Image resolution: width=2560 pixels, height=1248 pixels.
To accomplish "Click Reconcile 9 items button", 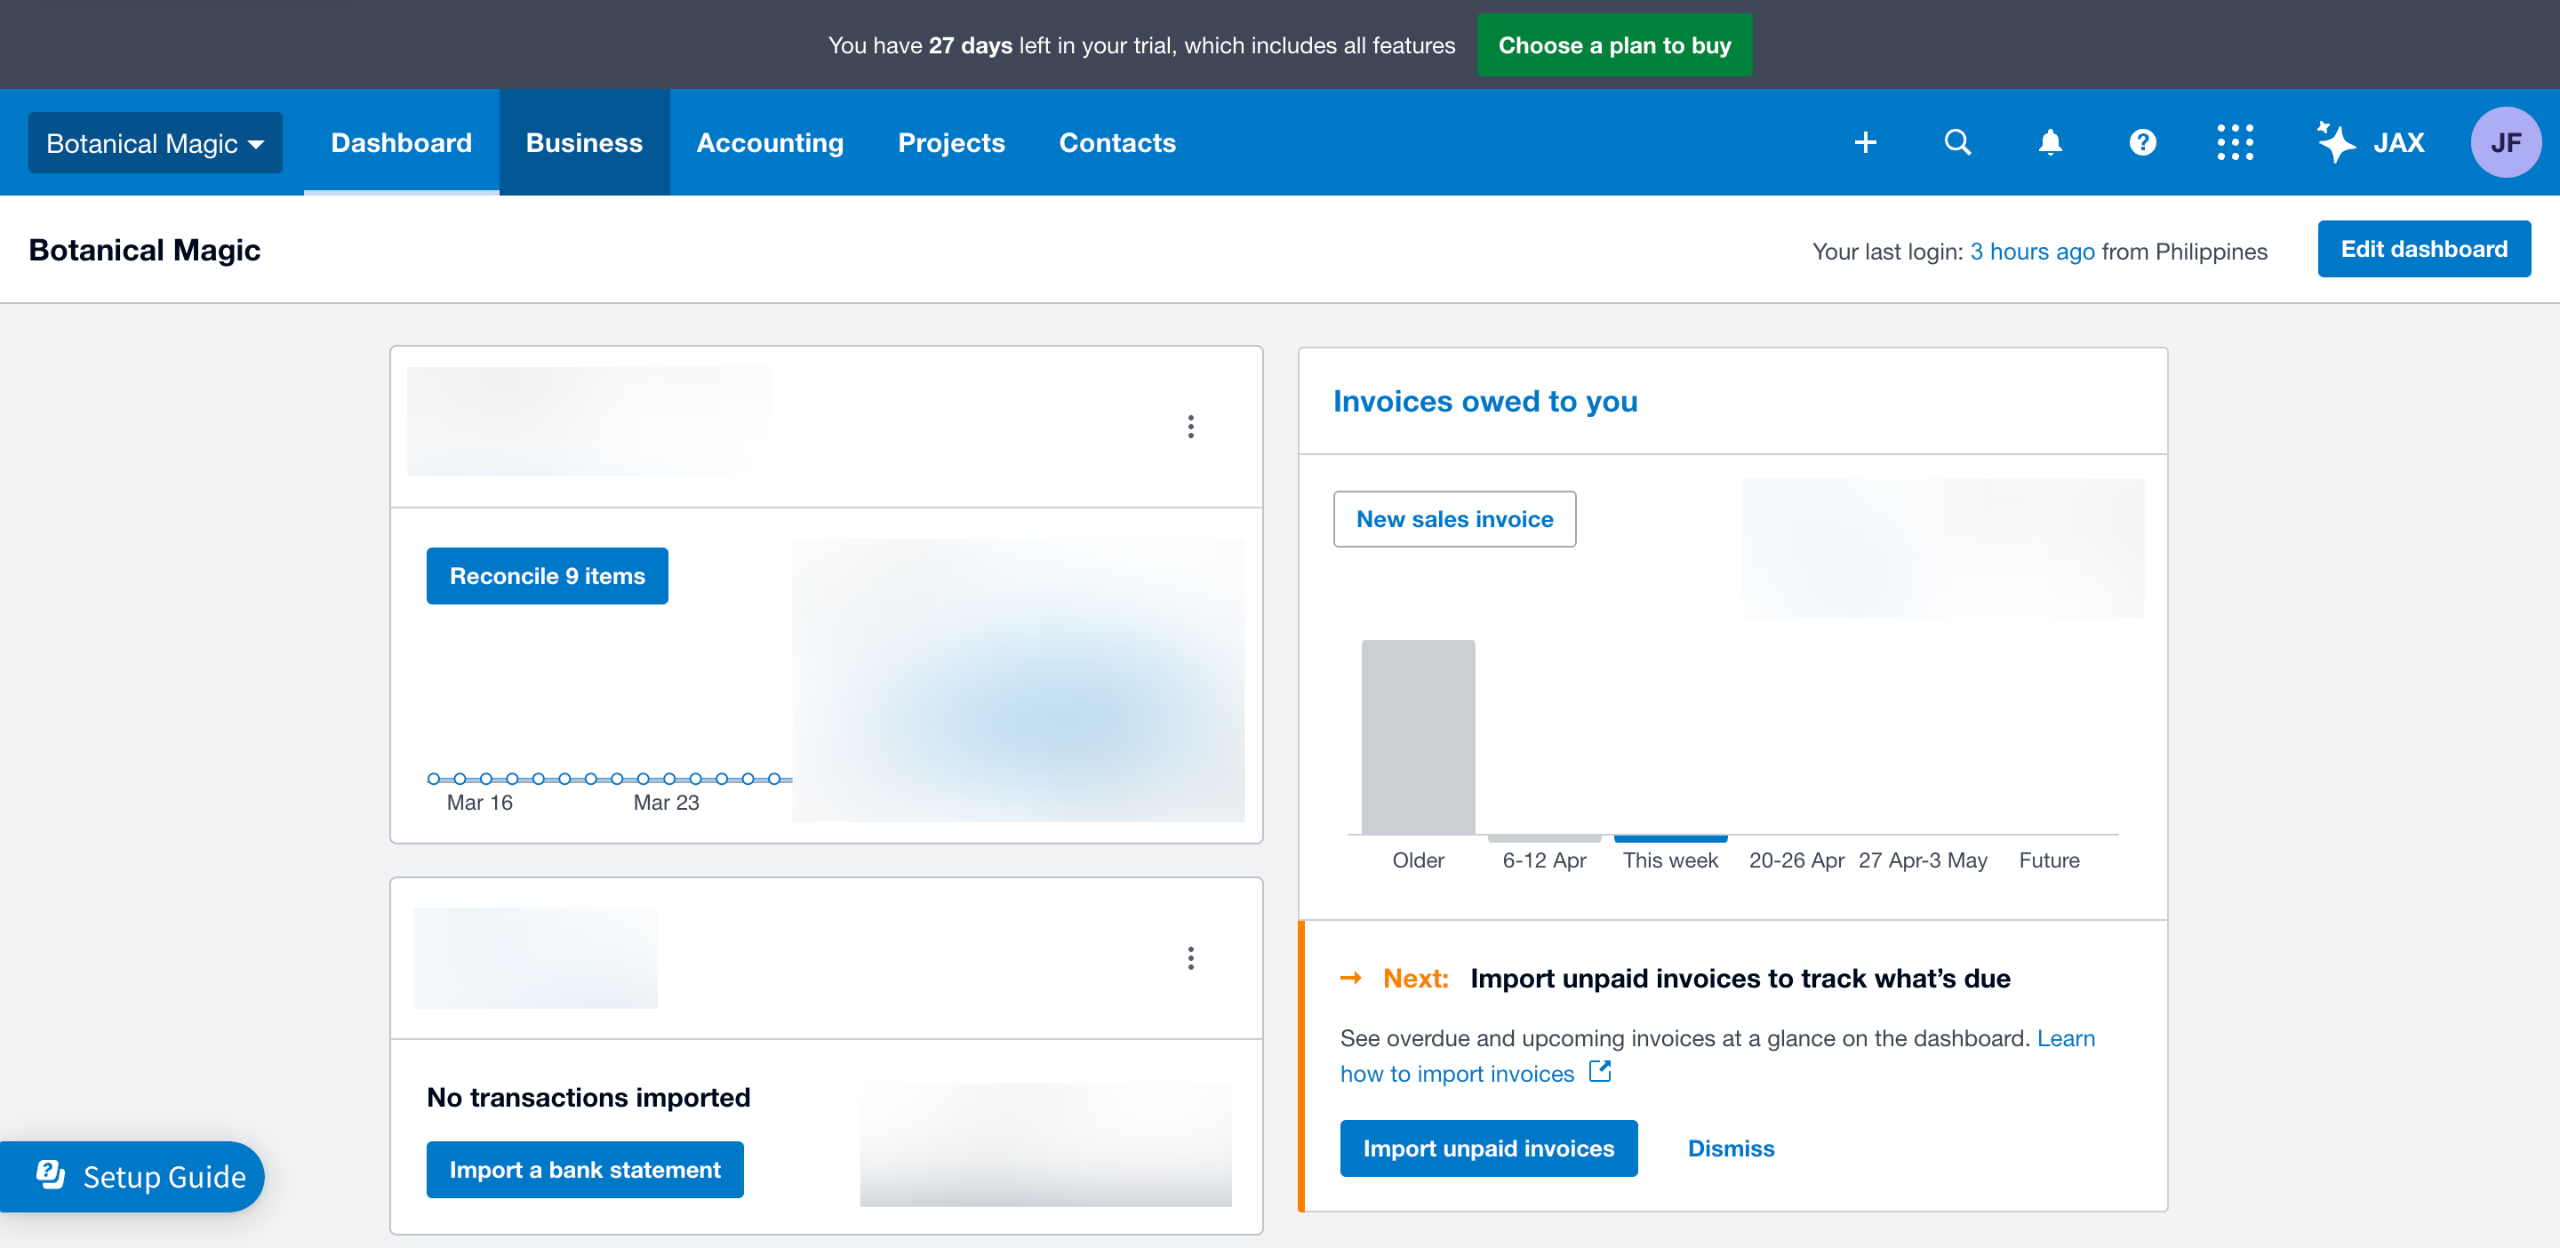I will pyautogui.click(x=547, y=576).
